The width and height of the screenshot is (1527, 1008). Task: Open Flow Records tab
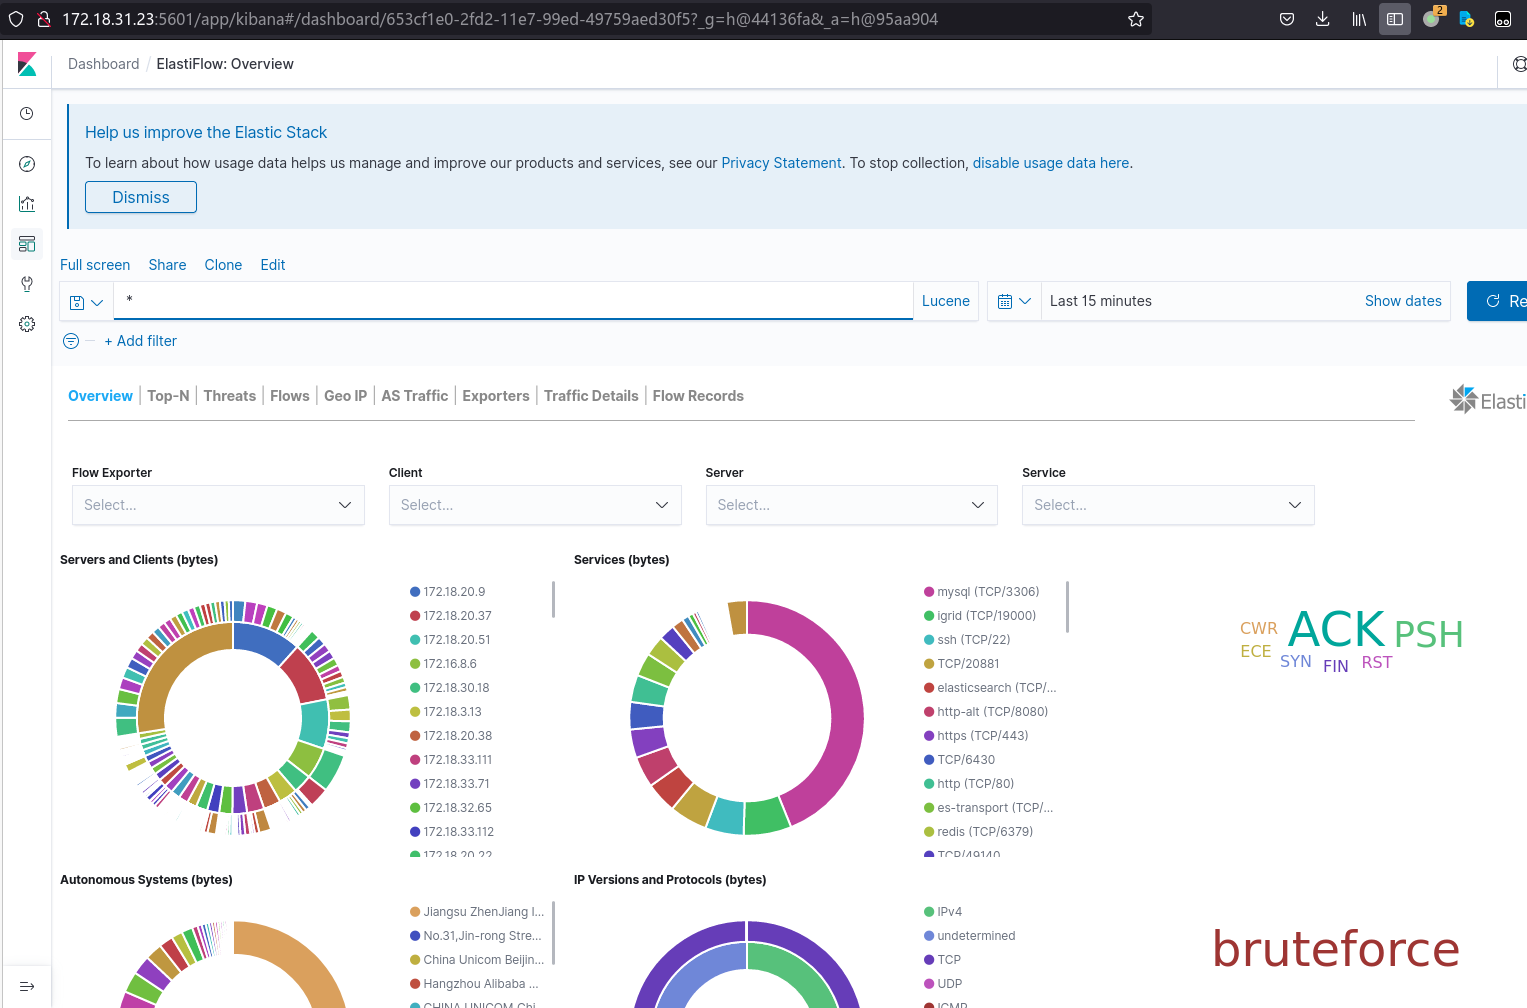coord(698,396)
